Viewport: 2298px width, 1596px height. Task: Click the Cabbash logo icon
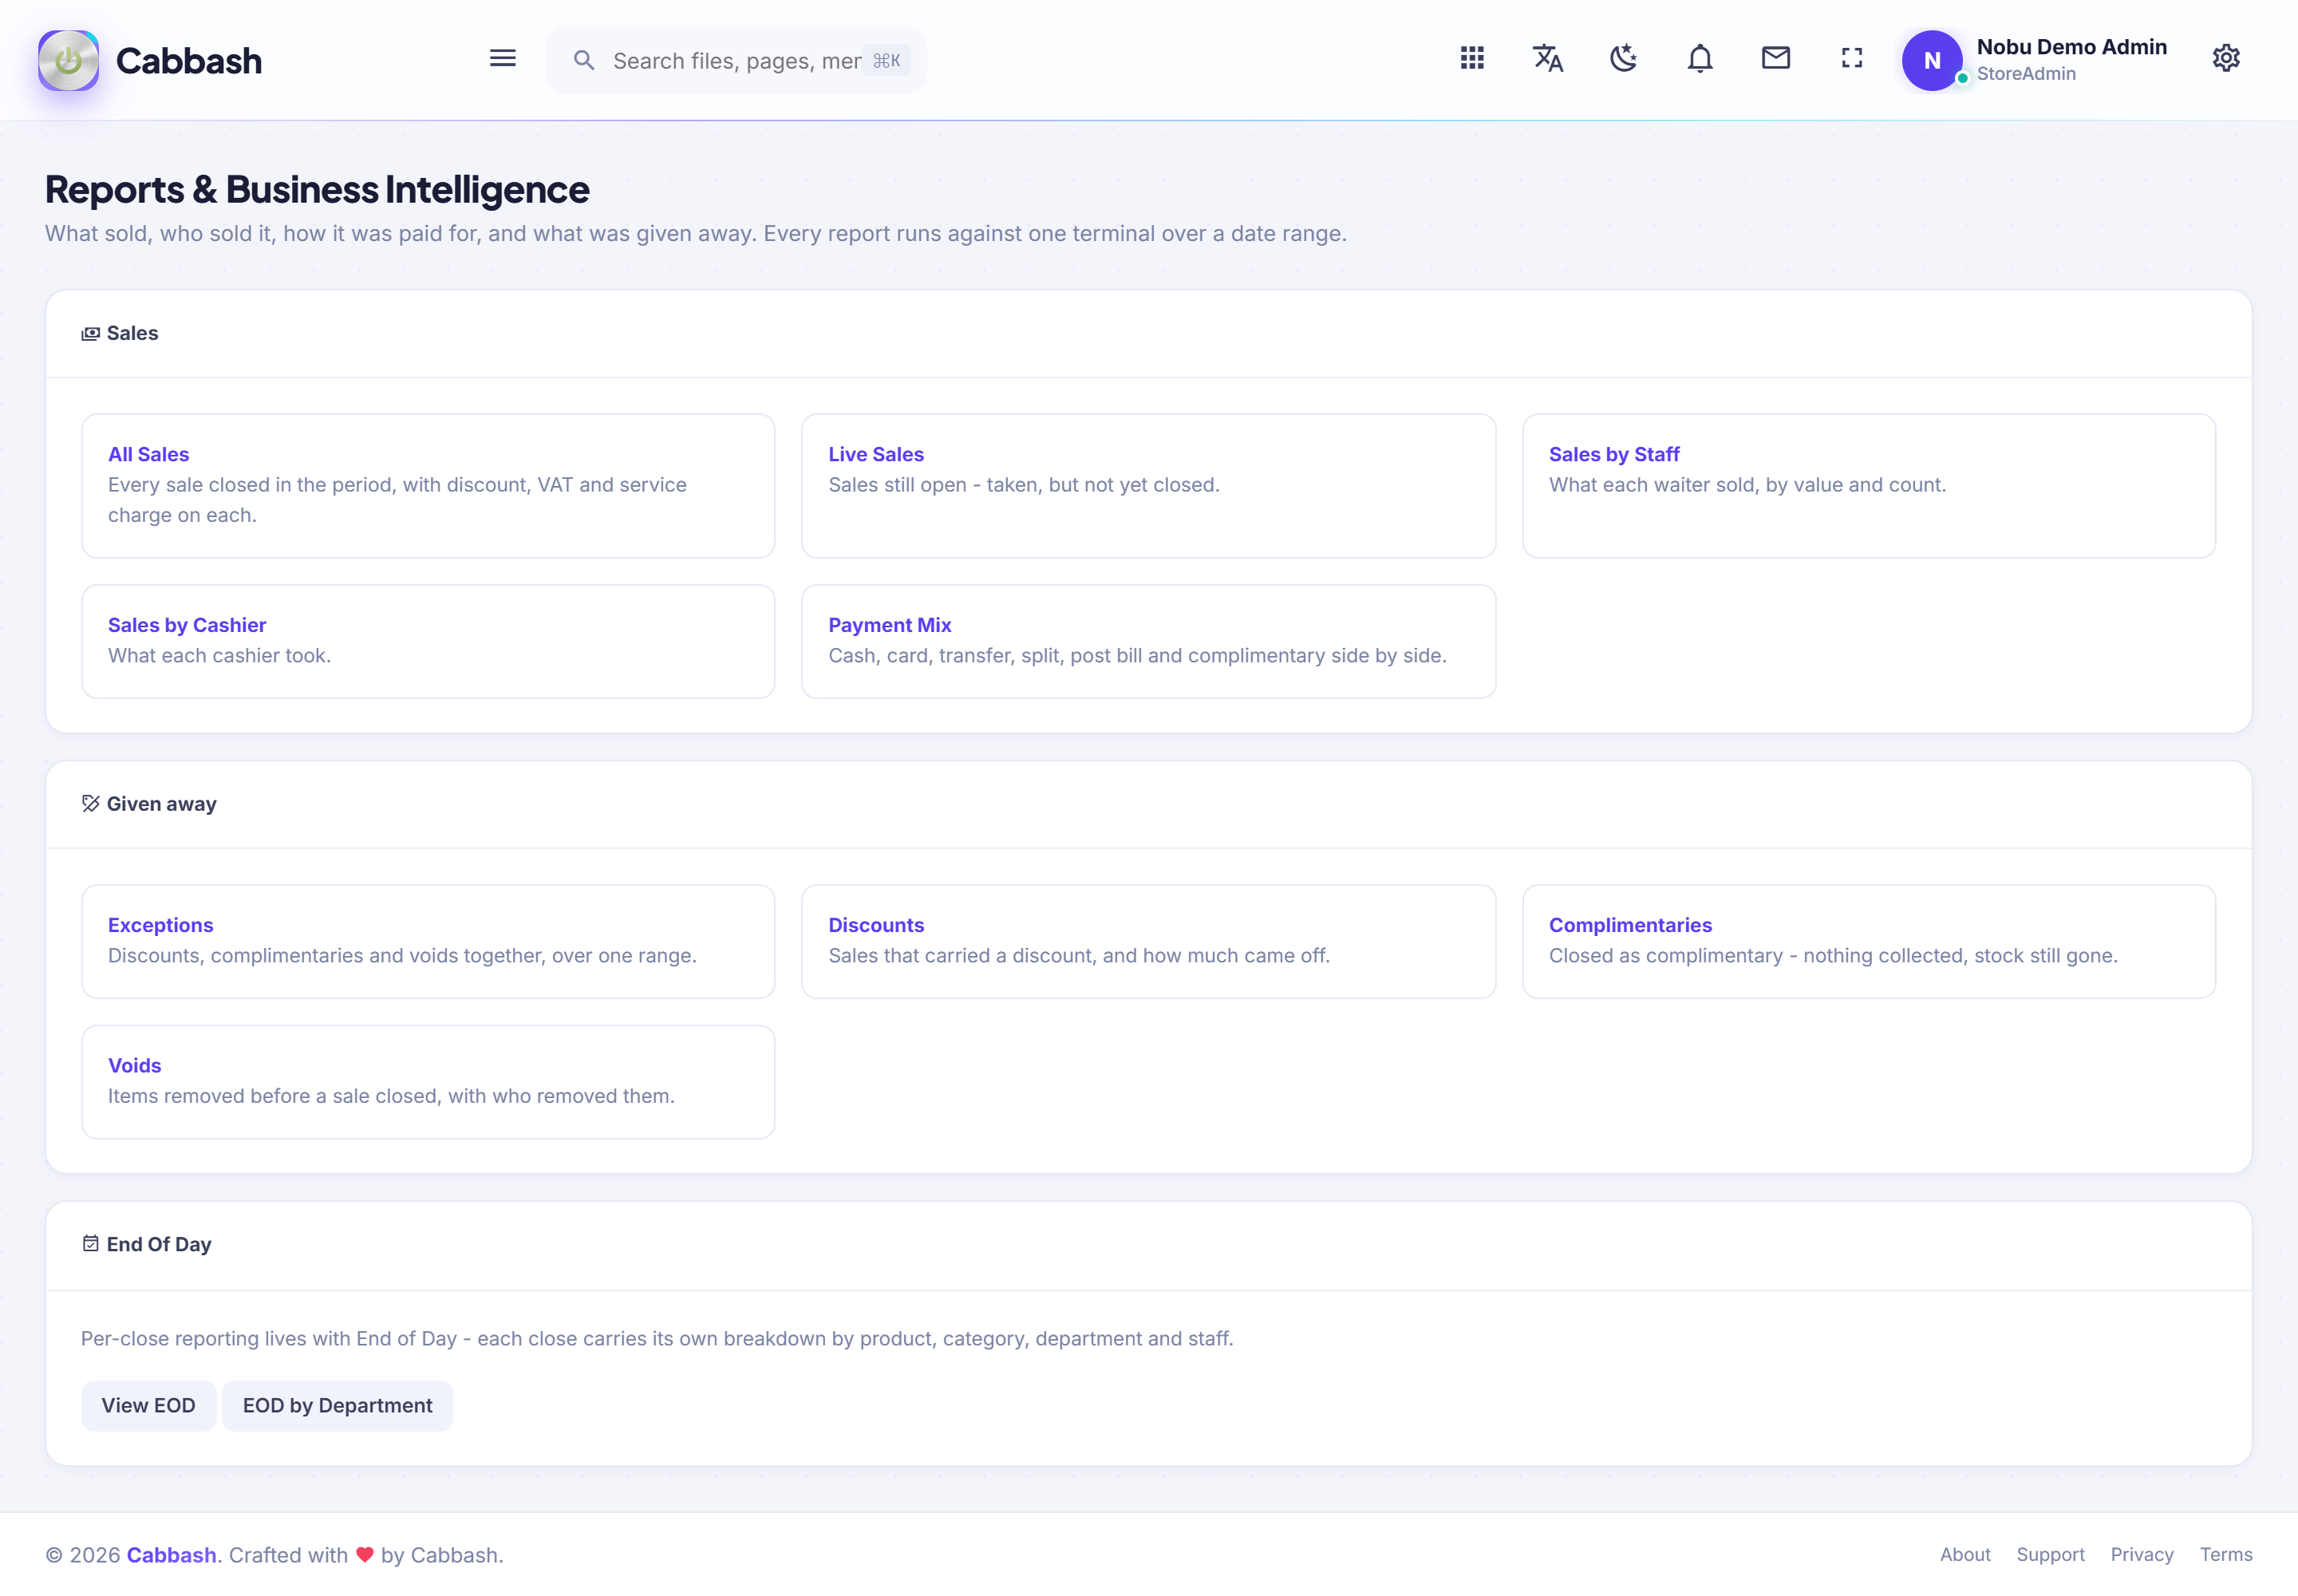click(68, 60)
